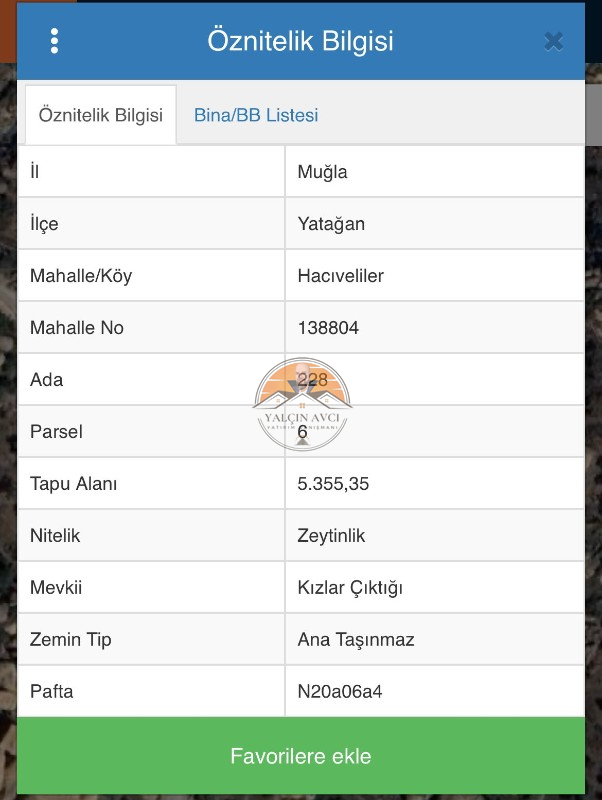
Task: Click the dialog title Öznitelik Bilgisi header
Action: (x=300, y=40)
